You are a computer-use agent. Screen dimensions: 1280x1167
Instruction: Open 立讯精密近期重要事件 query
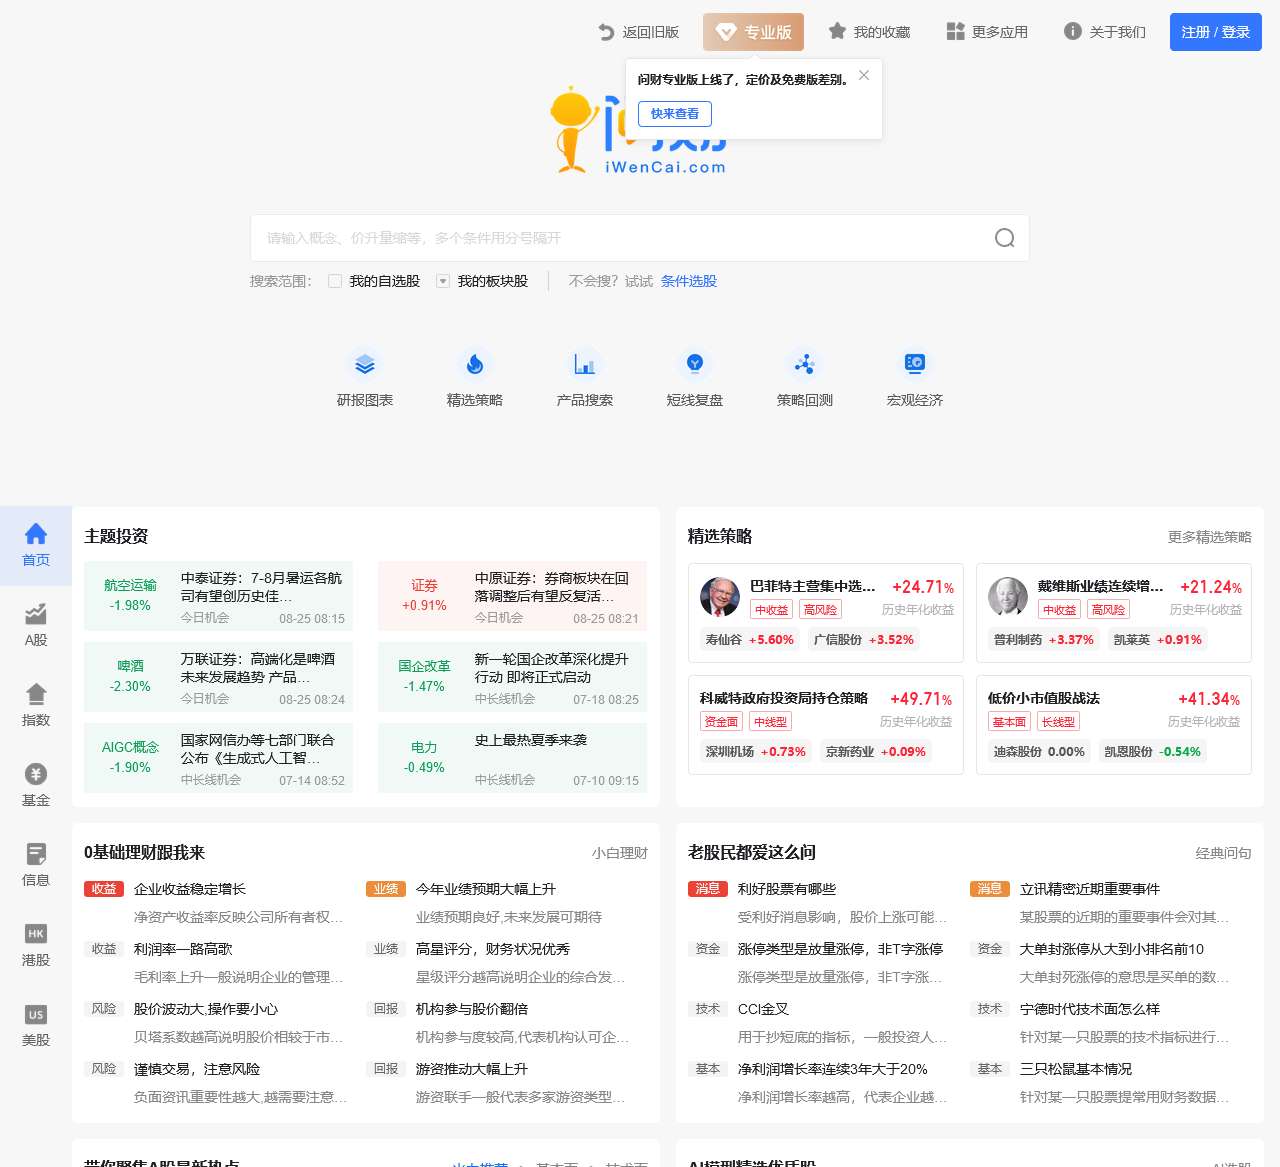1090,889
